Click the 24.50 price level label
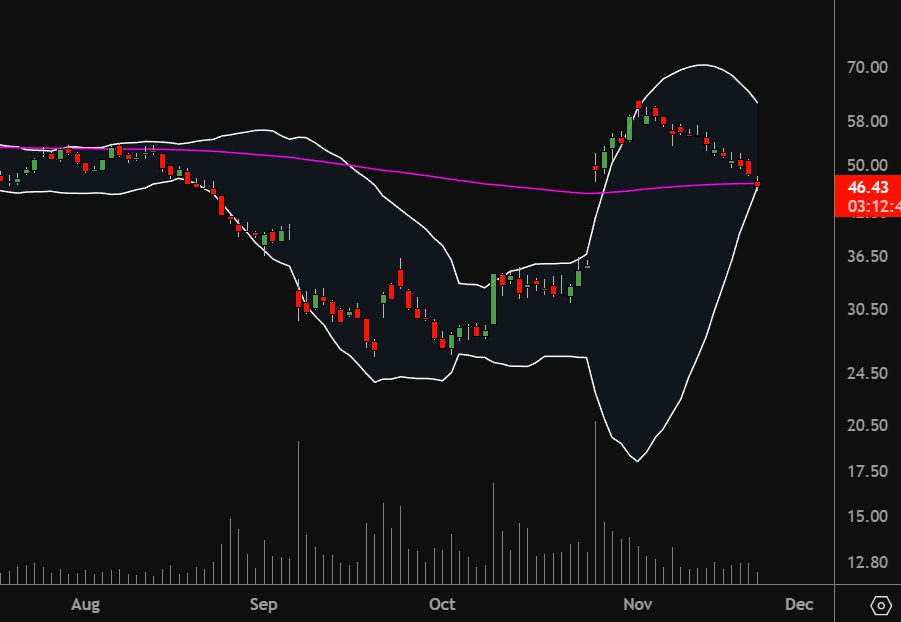Screen dimensions: 901x622 866,373
